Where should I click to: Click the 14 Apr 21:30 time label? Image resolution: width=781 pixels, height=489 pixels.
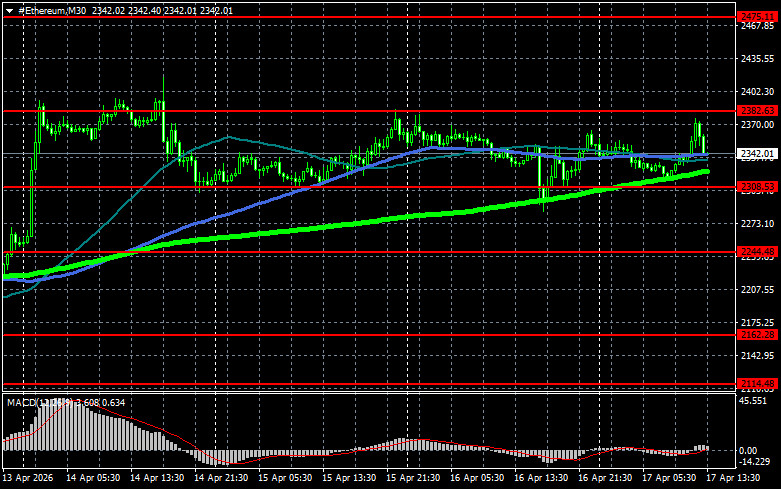[221, 478]
